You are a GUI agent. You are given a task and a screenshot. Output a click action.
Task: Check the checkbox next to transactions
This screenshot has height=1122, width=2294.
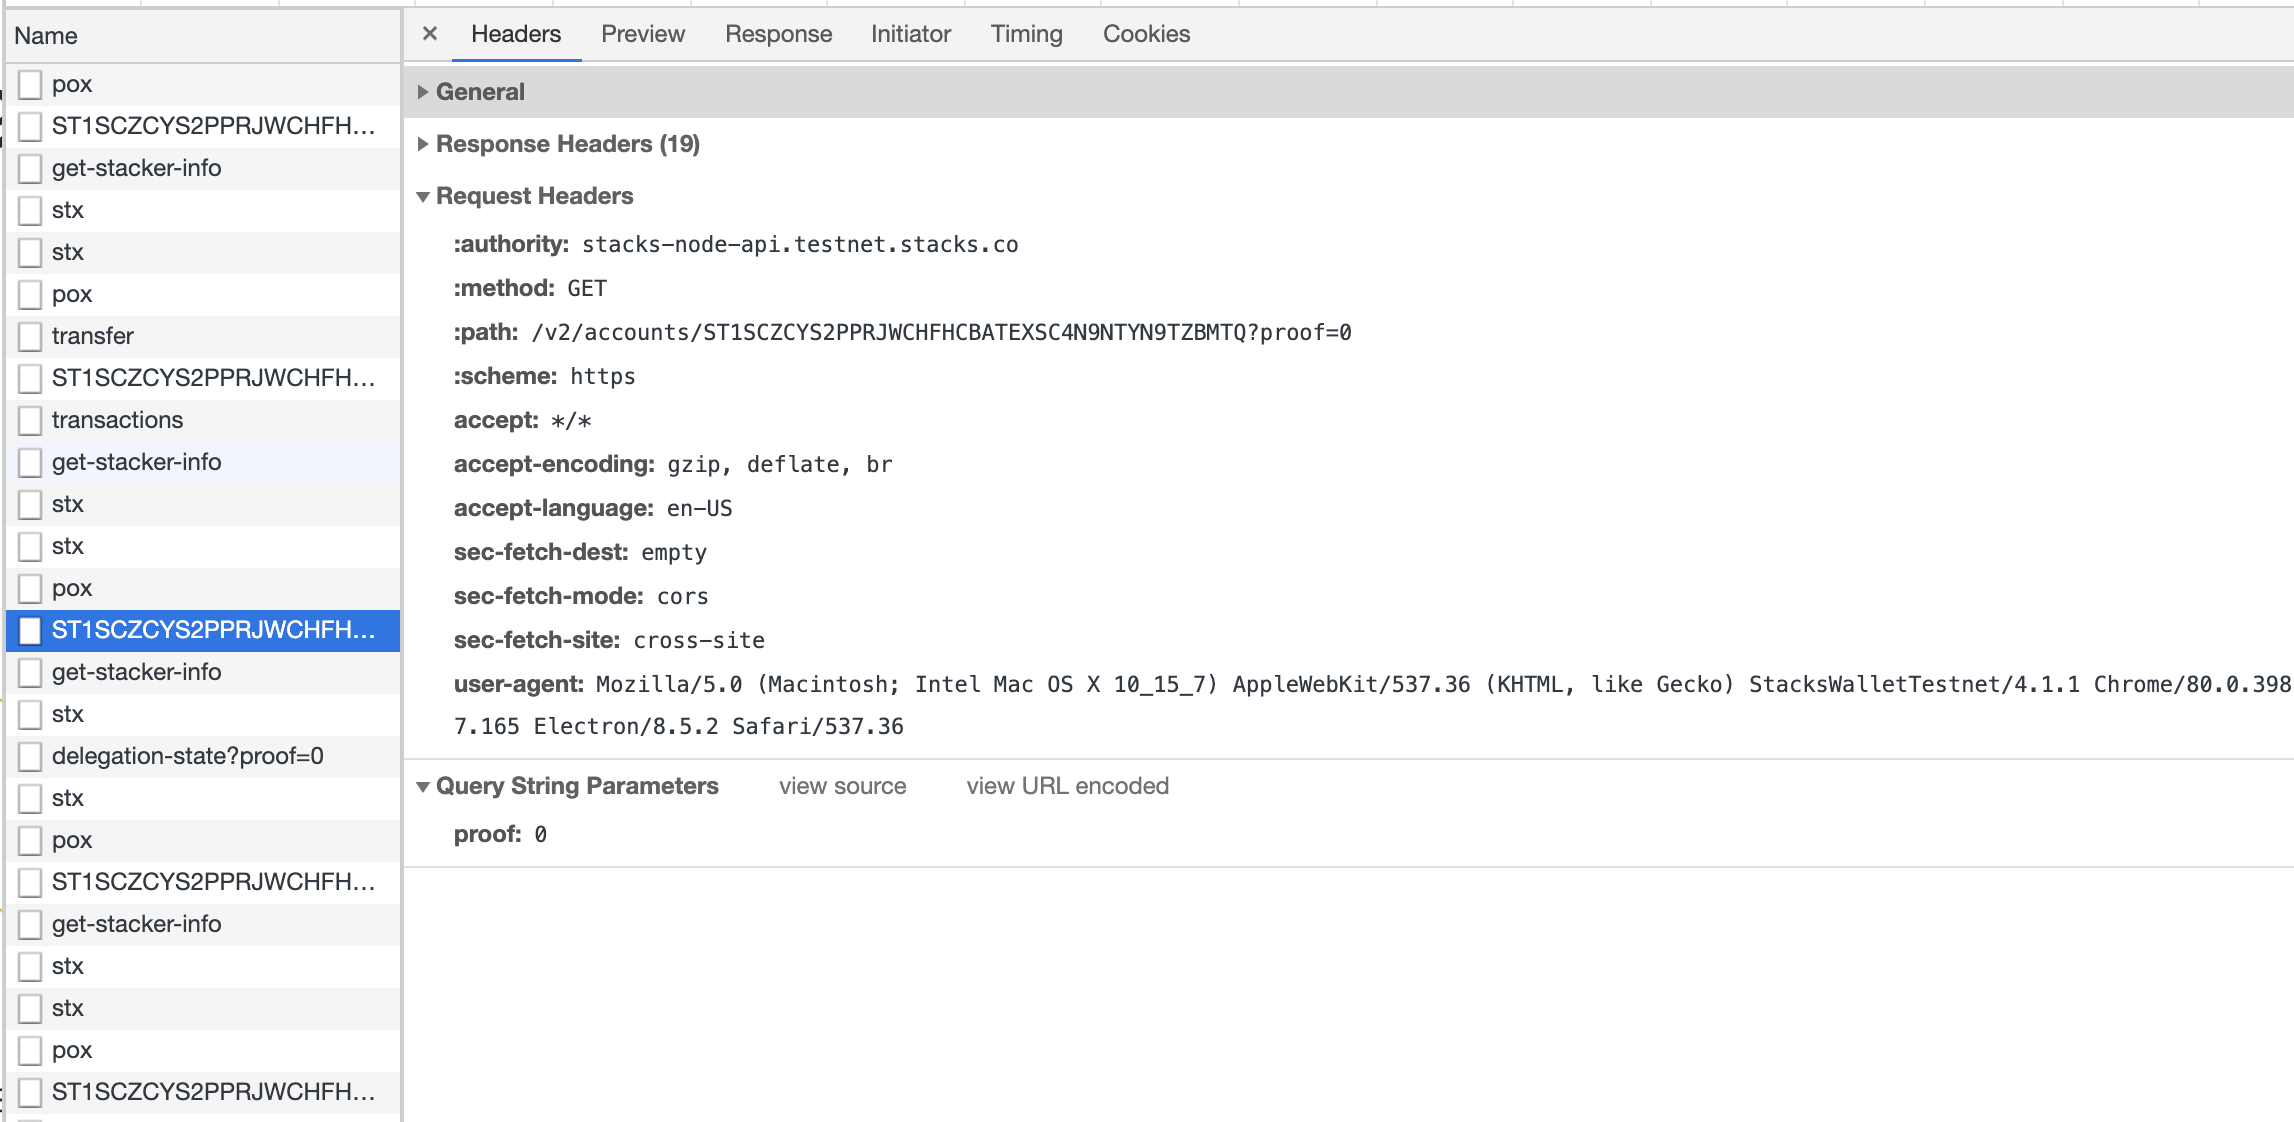(29, 420)
